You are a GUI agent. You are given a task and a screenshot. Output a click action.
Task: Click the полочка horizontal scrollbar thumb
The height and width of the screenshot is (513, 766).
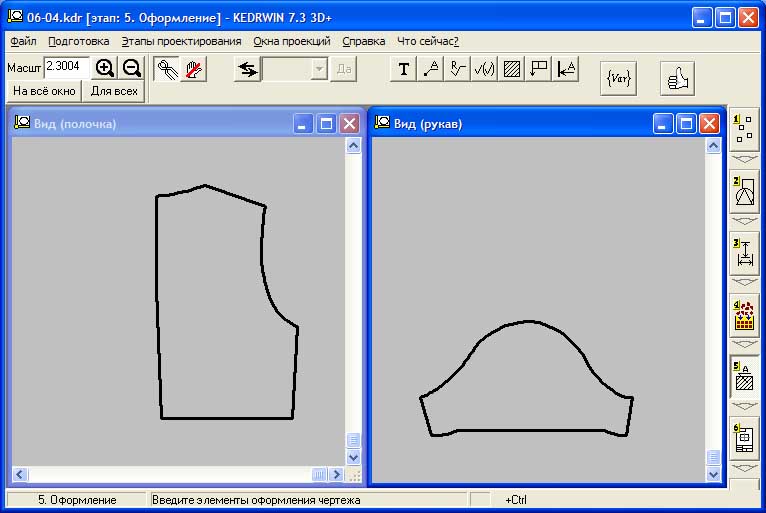(x=319, y=474)
